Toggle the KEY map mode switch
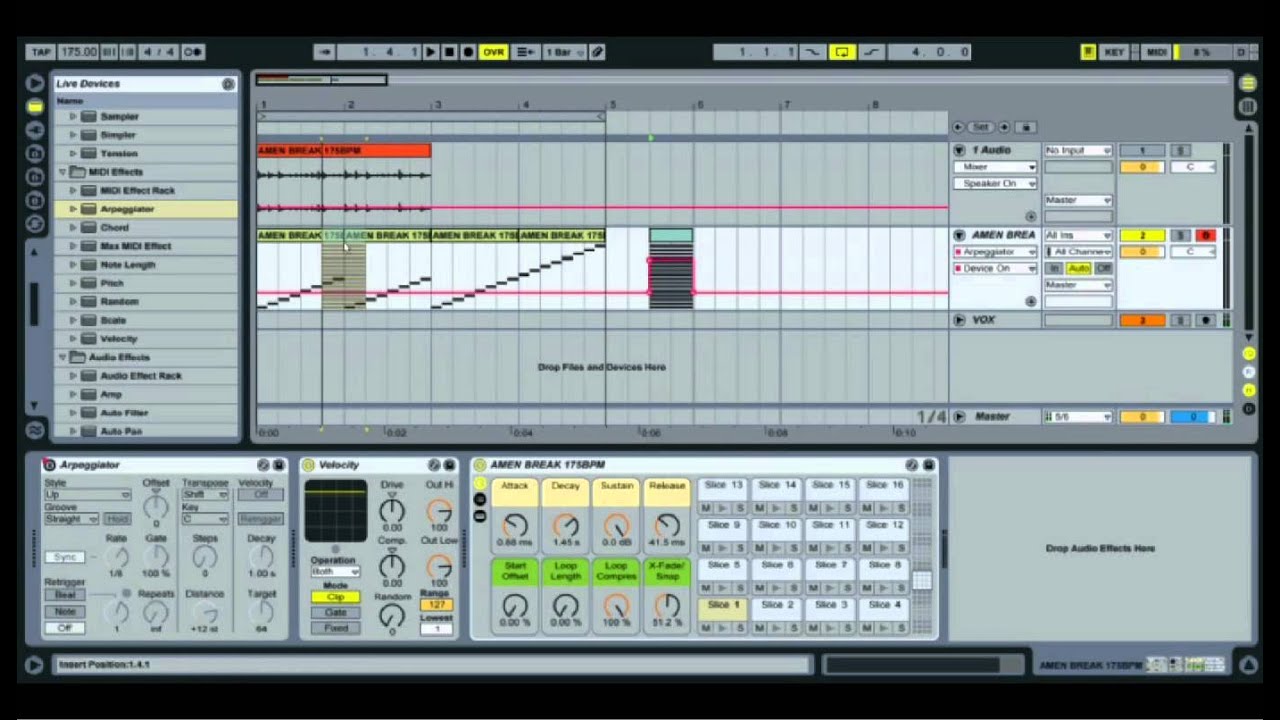The width and height of the screenshot is (1280, 720). click(1114, 52)
